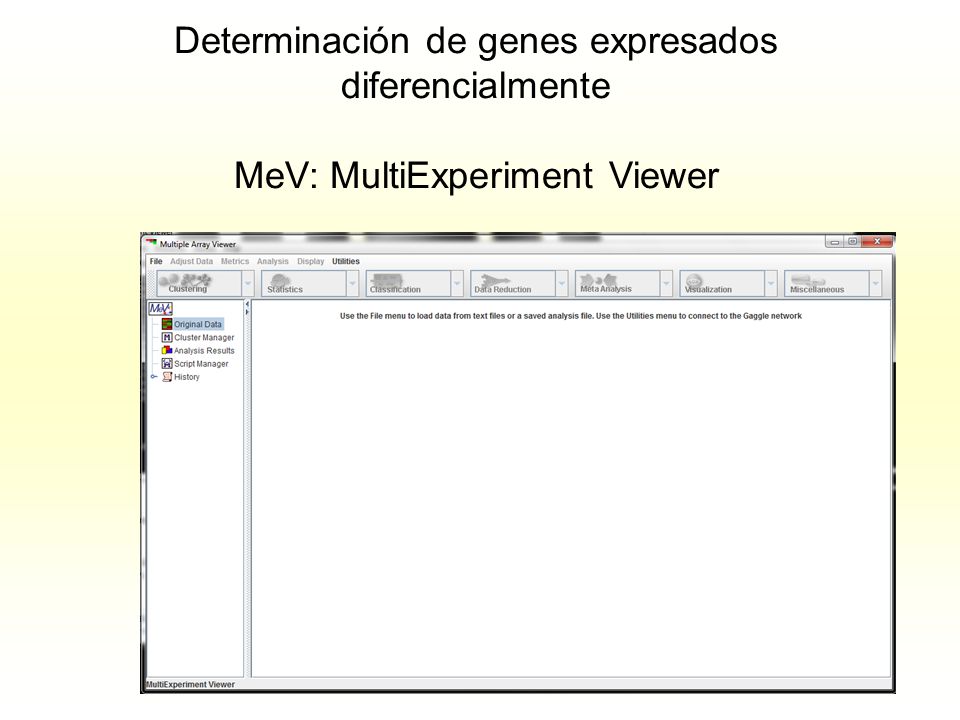Close the Multiple Array Viewer window
Image resolution: width=960 pixels, height=720 pixels.
pos(877,242)
